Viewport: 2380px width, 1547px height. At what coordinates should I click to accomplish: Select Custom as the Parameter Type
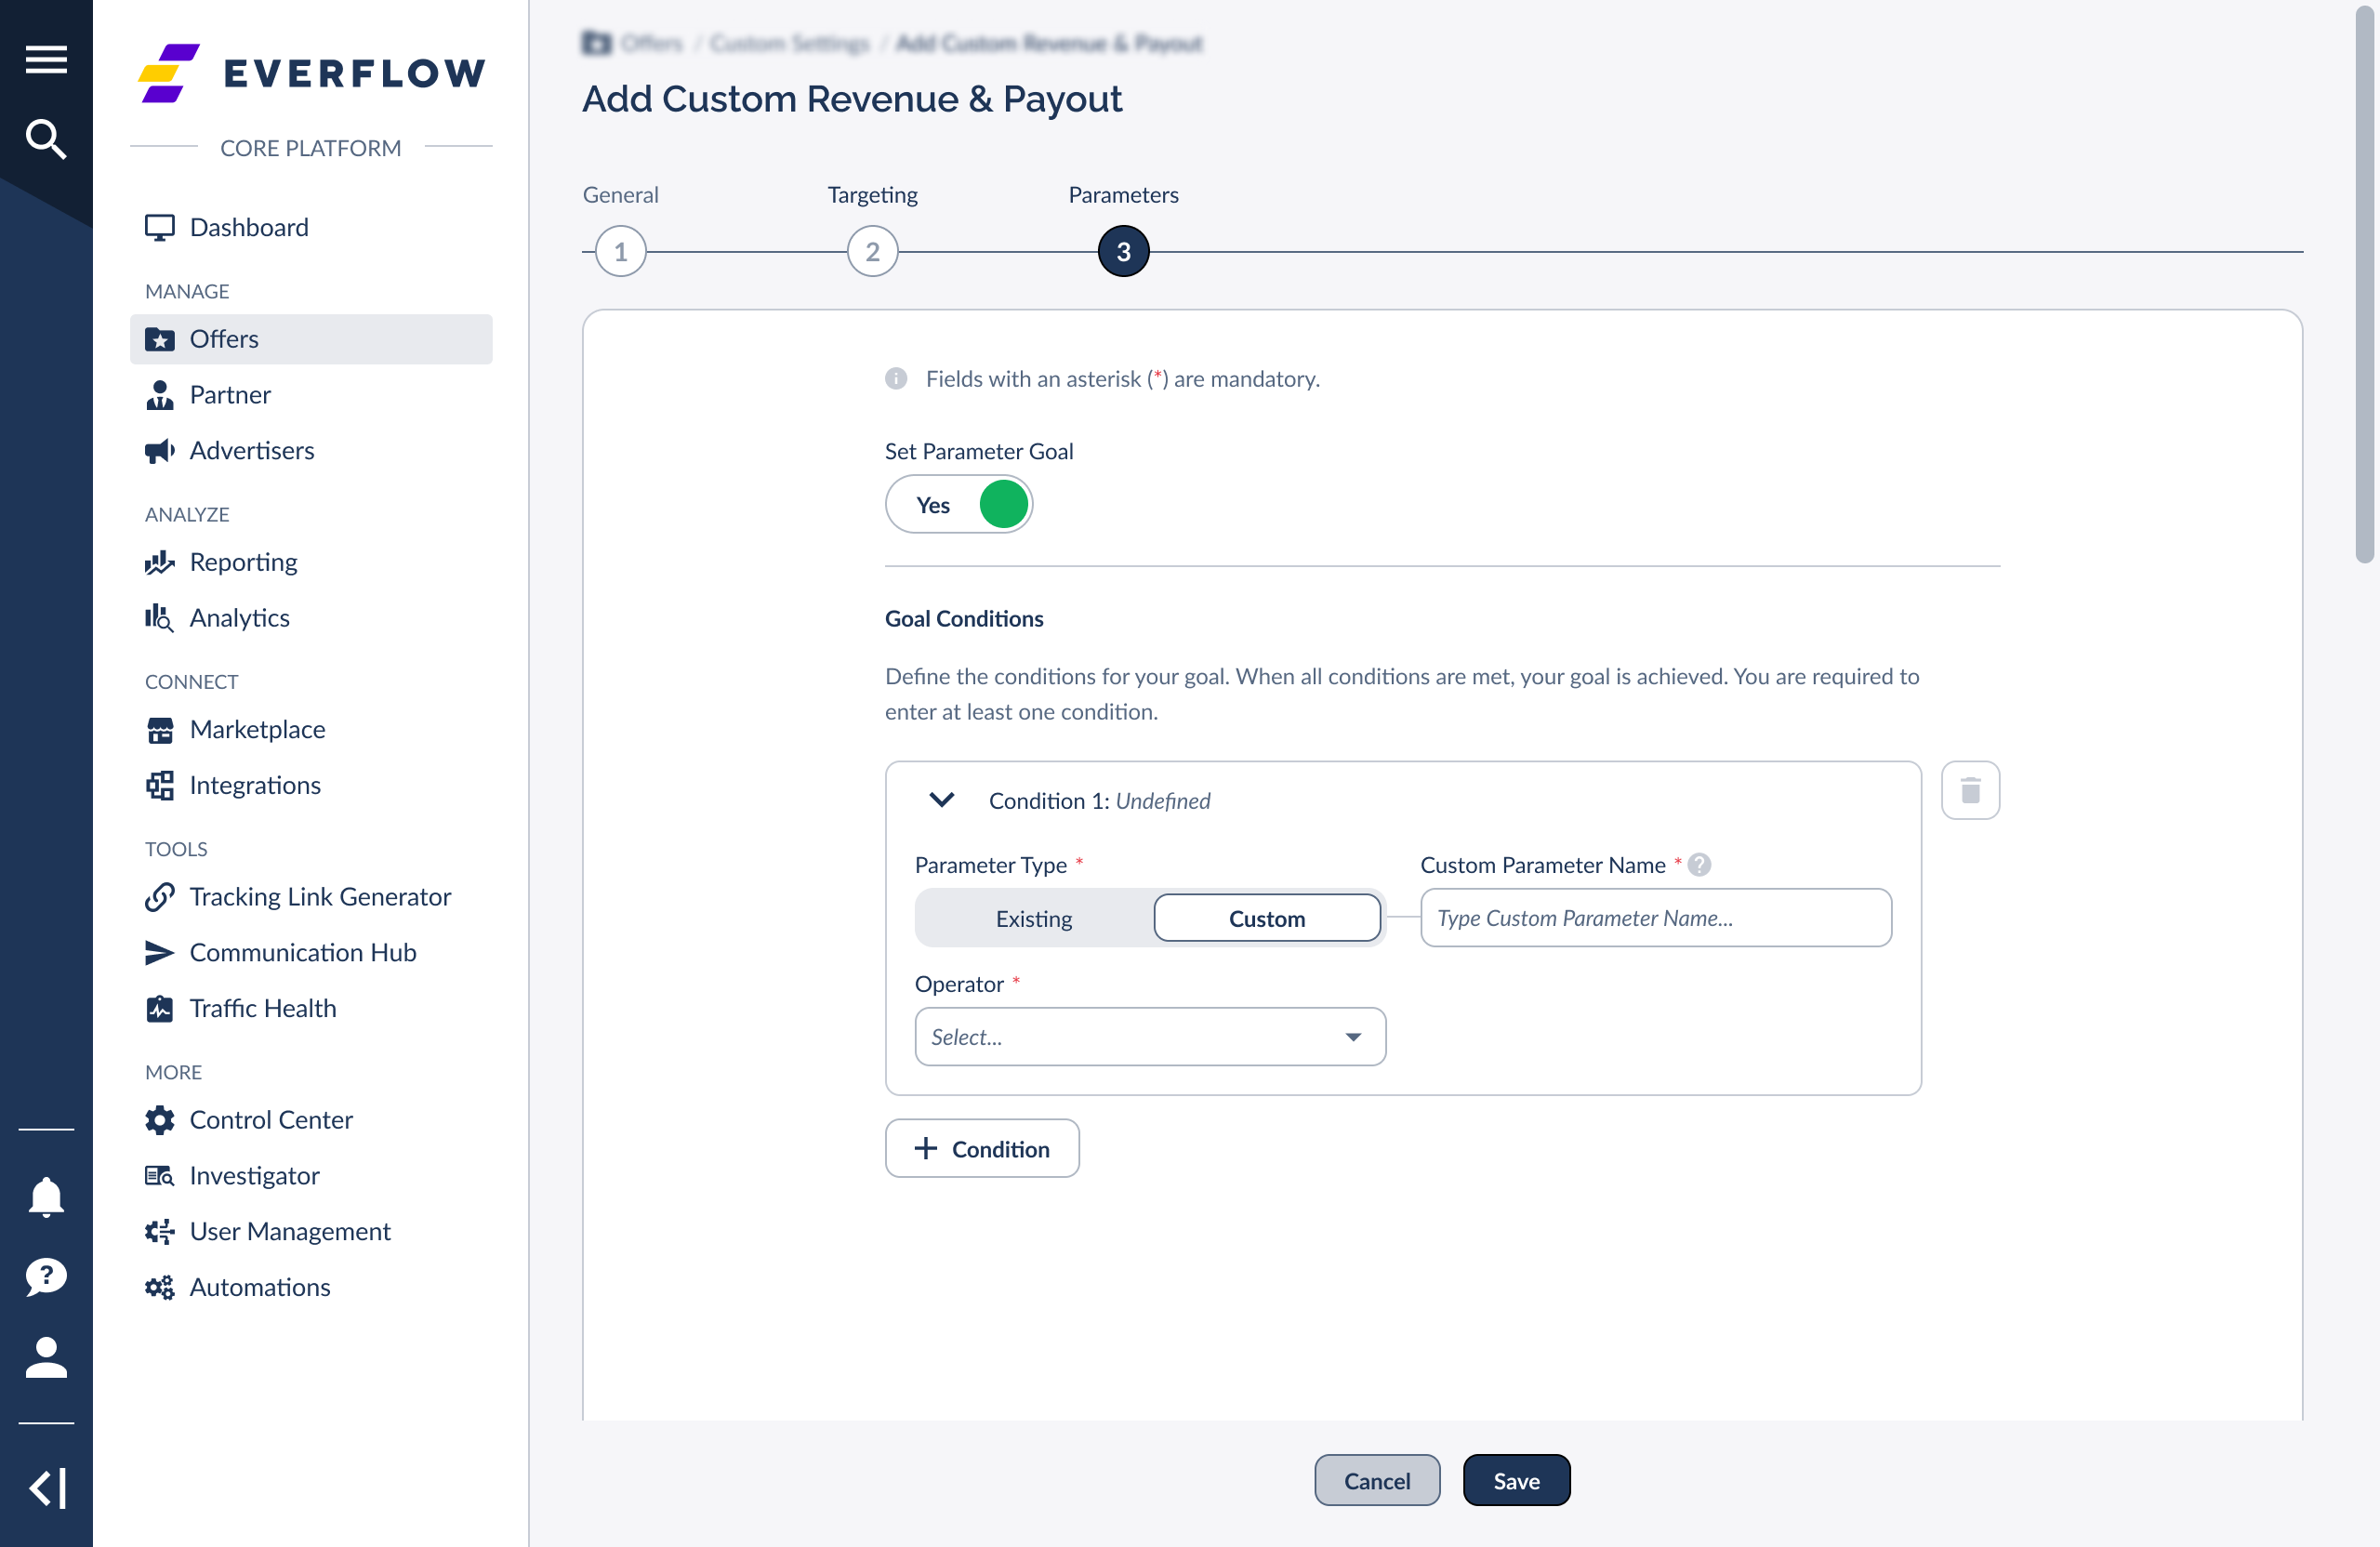tap(1267, 918)
